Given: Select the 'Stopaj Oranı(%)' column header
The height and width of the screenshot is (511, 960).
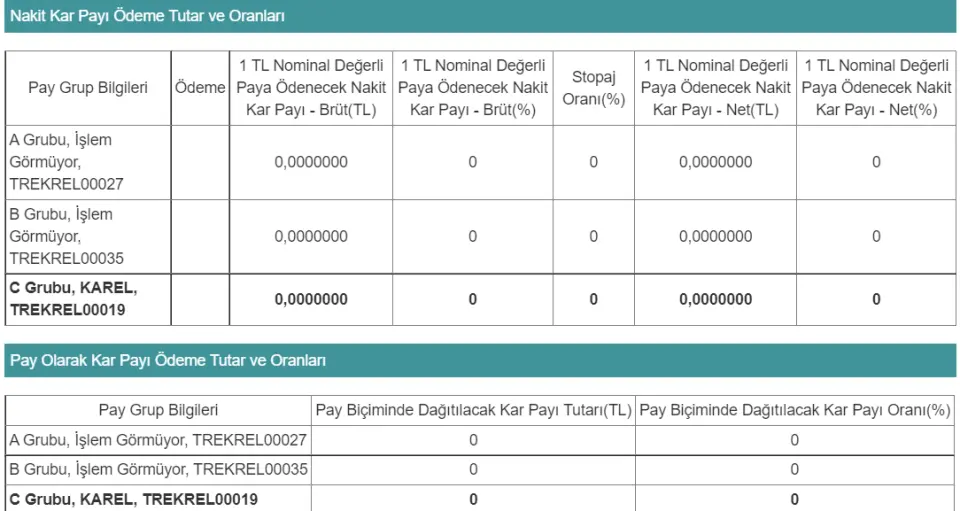Looking at the screenshot, I should coord(593,88).
